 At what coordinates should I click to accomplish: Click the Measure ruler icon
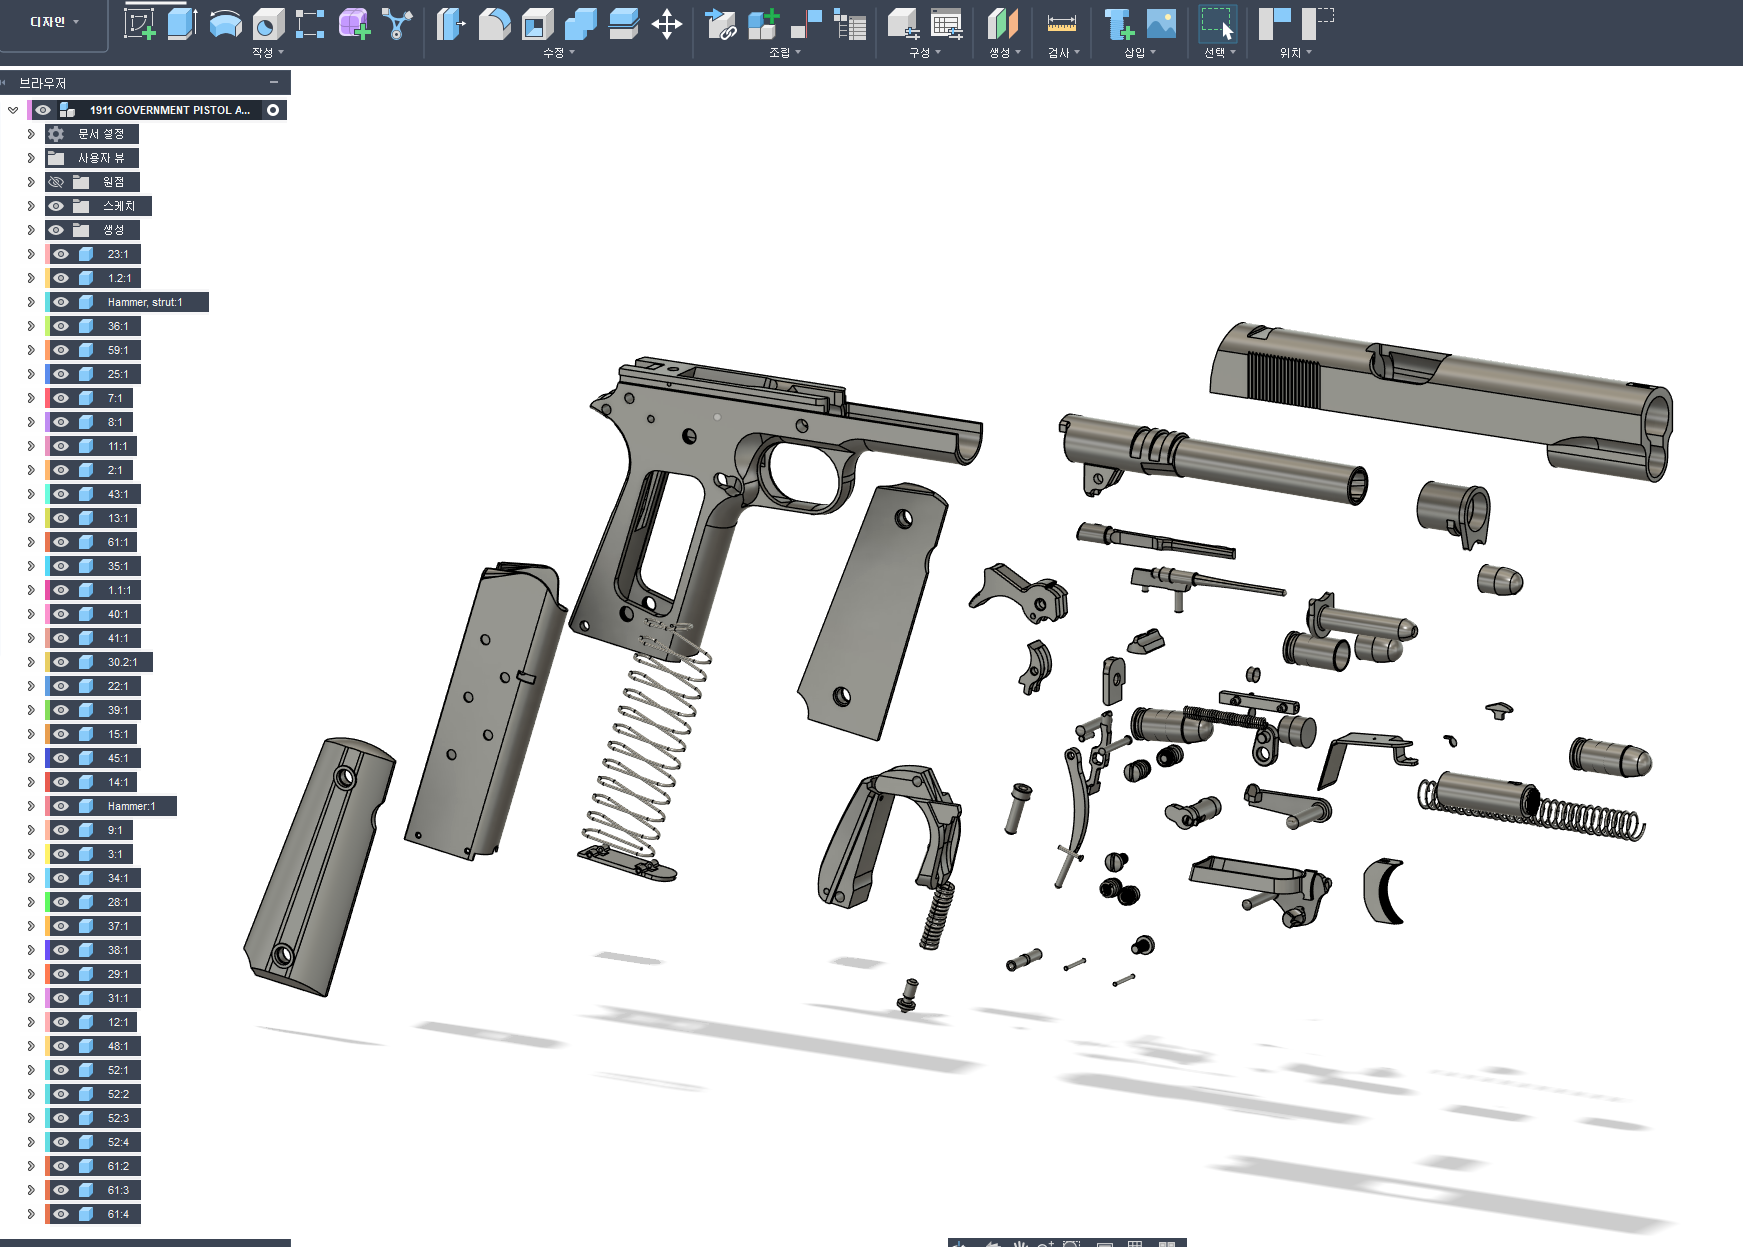[1061, 24]
